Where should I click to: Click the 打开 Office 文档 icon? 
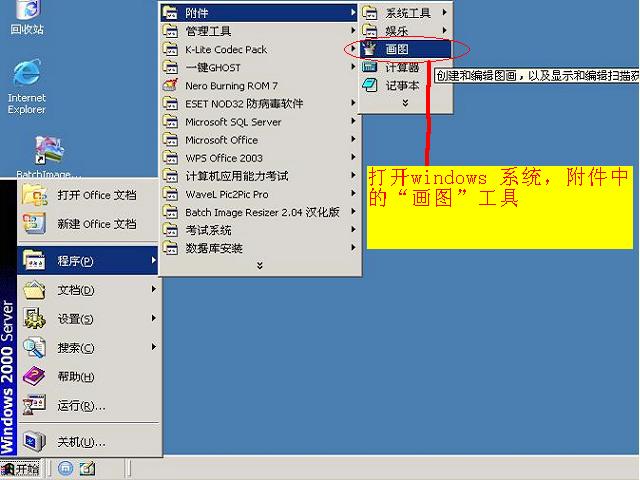pos(34,195)
